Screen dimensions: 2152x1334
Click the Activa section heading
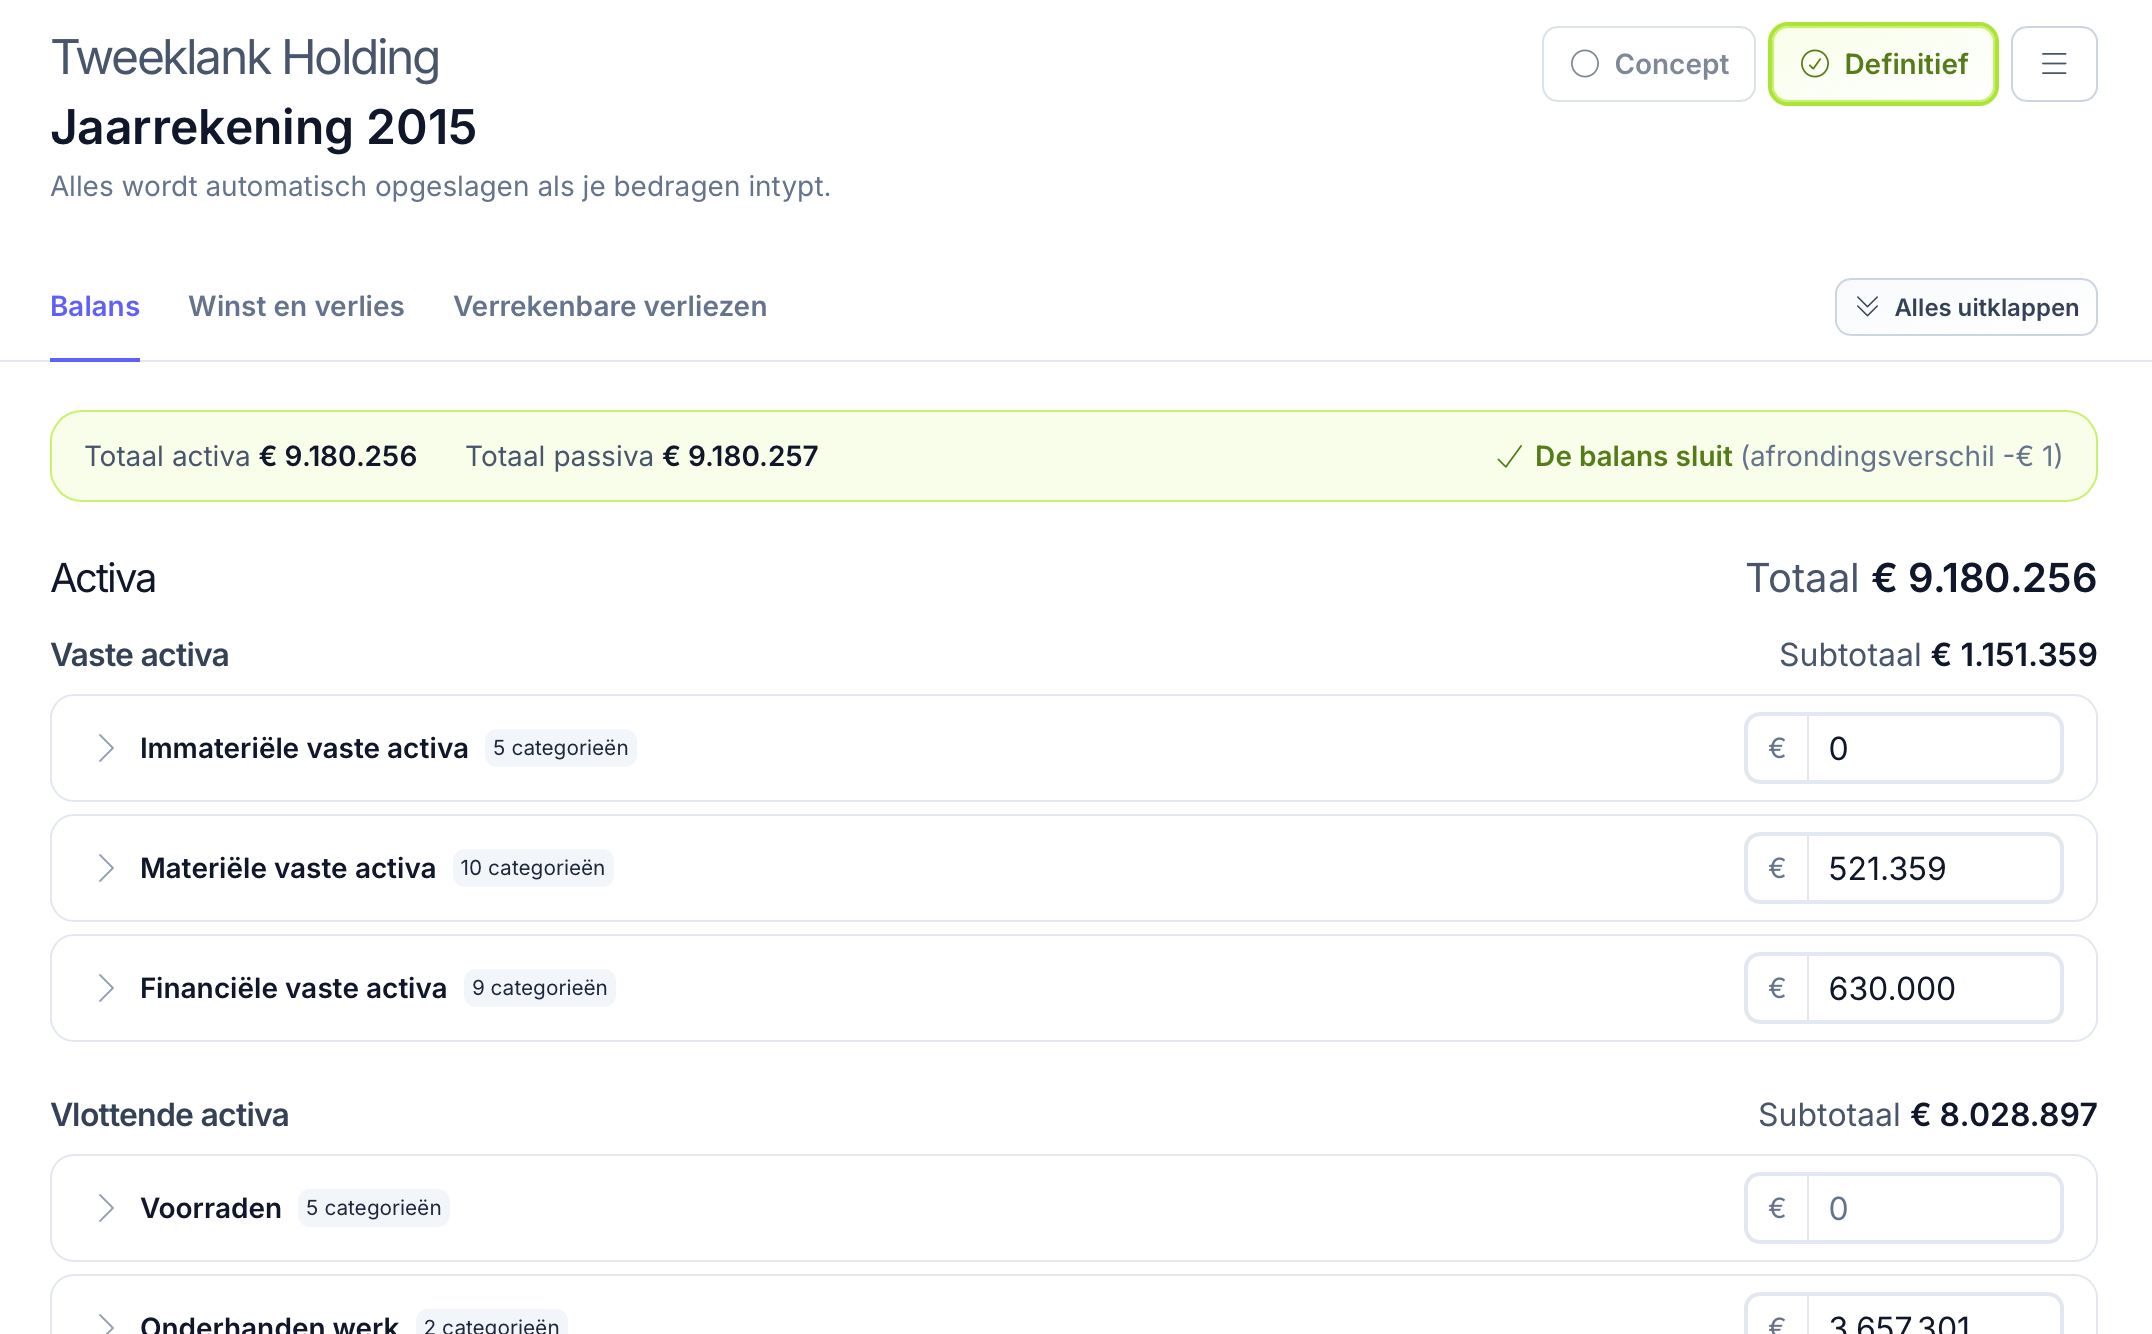click(x=103, y=578)
